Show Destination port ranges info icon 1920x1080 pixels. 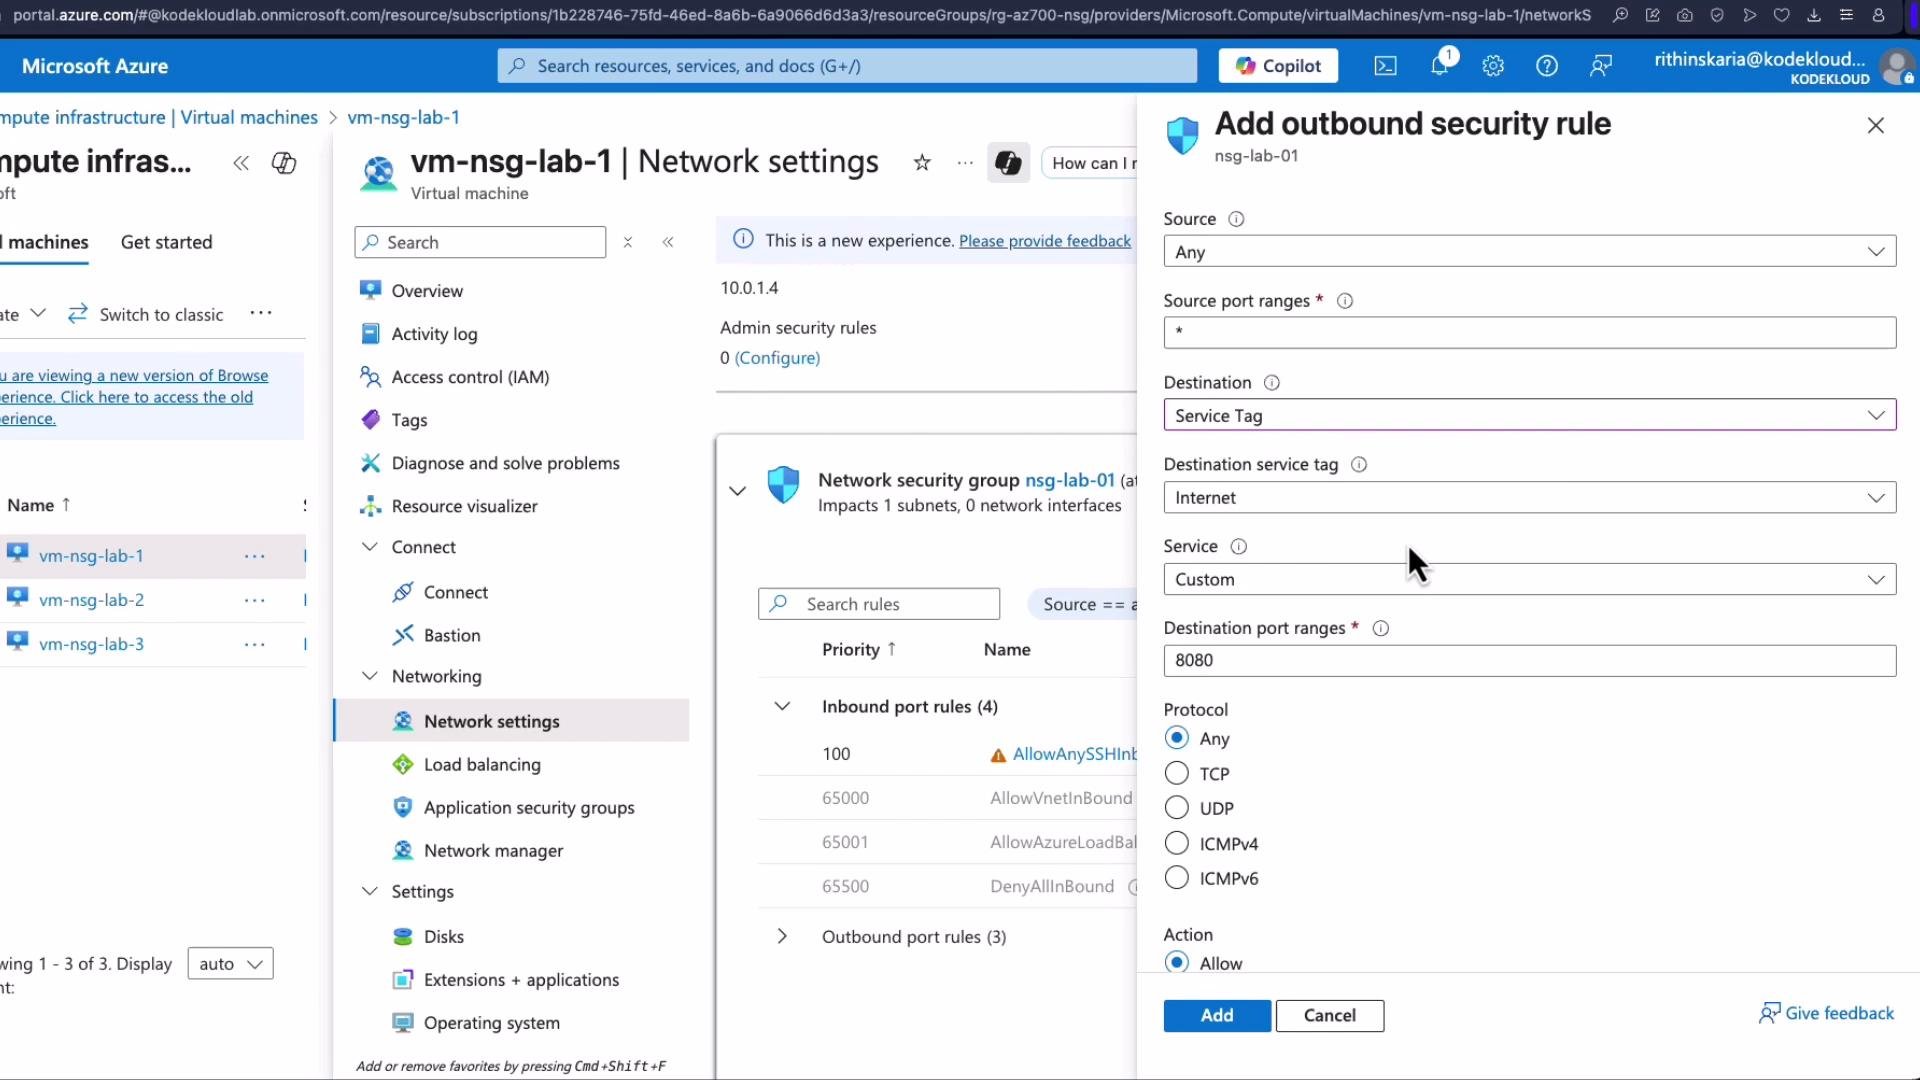[1381, 629]
